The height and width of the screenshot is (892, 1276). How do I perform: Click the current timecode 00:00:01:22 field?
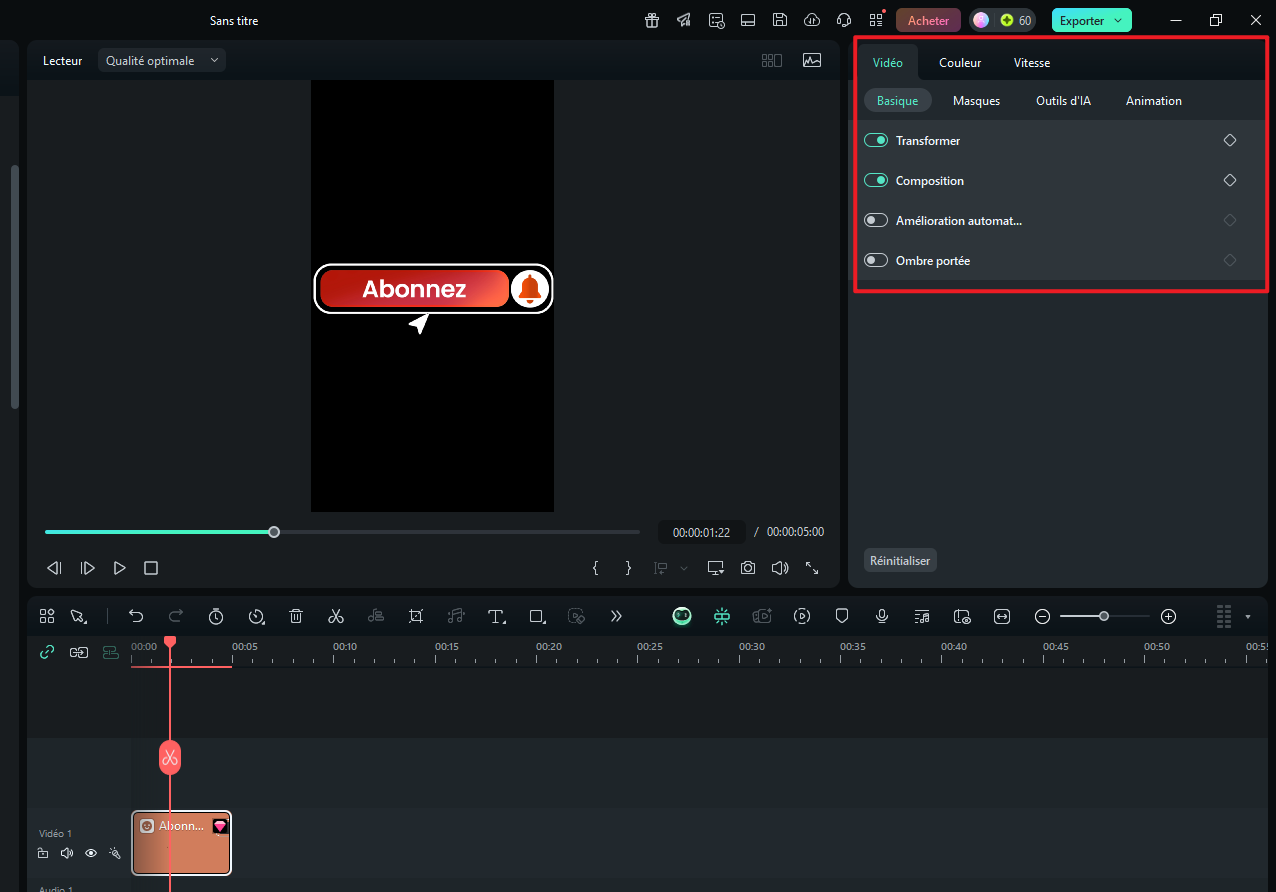[702, 532]
